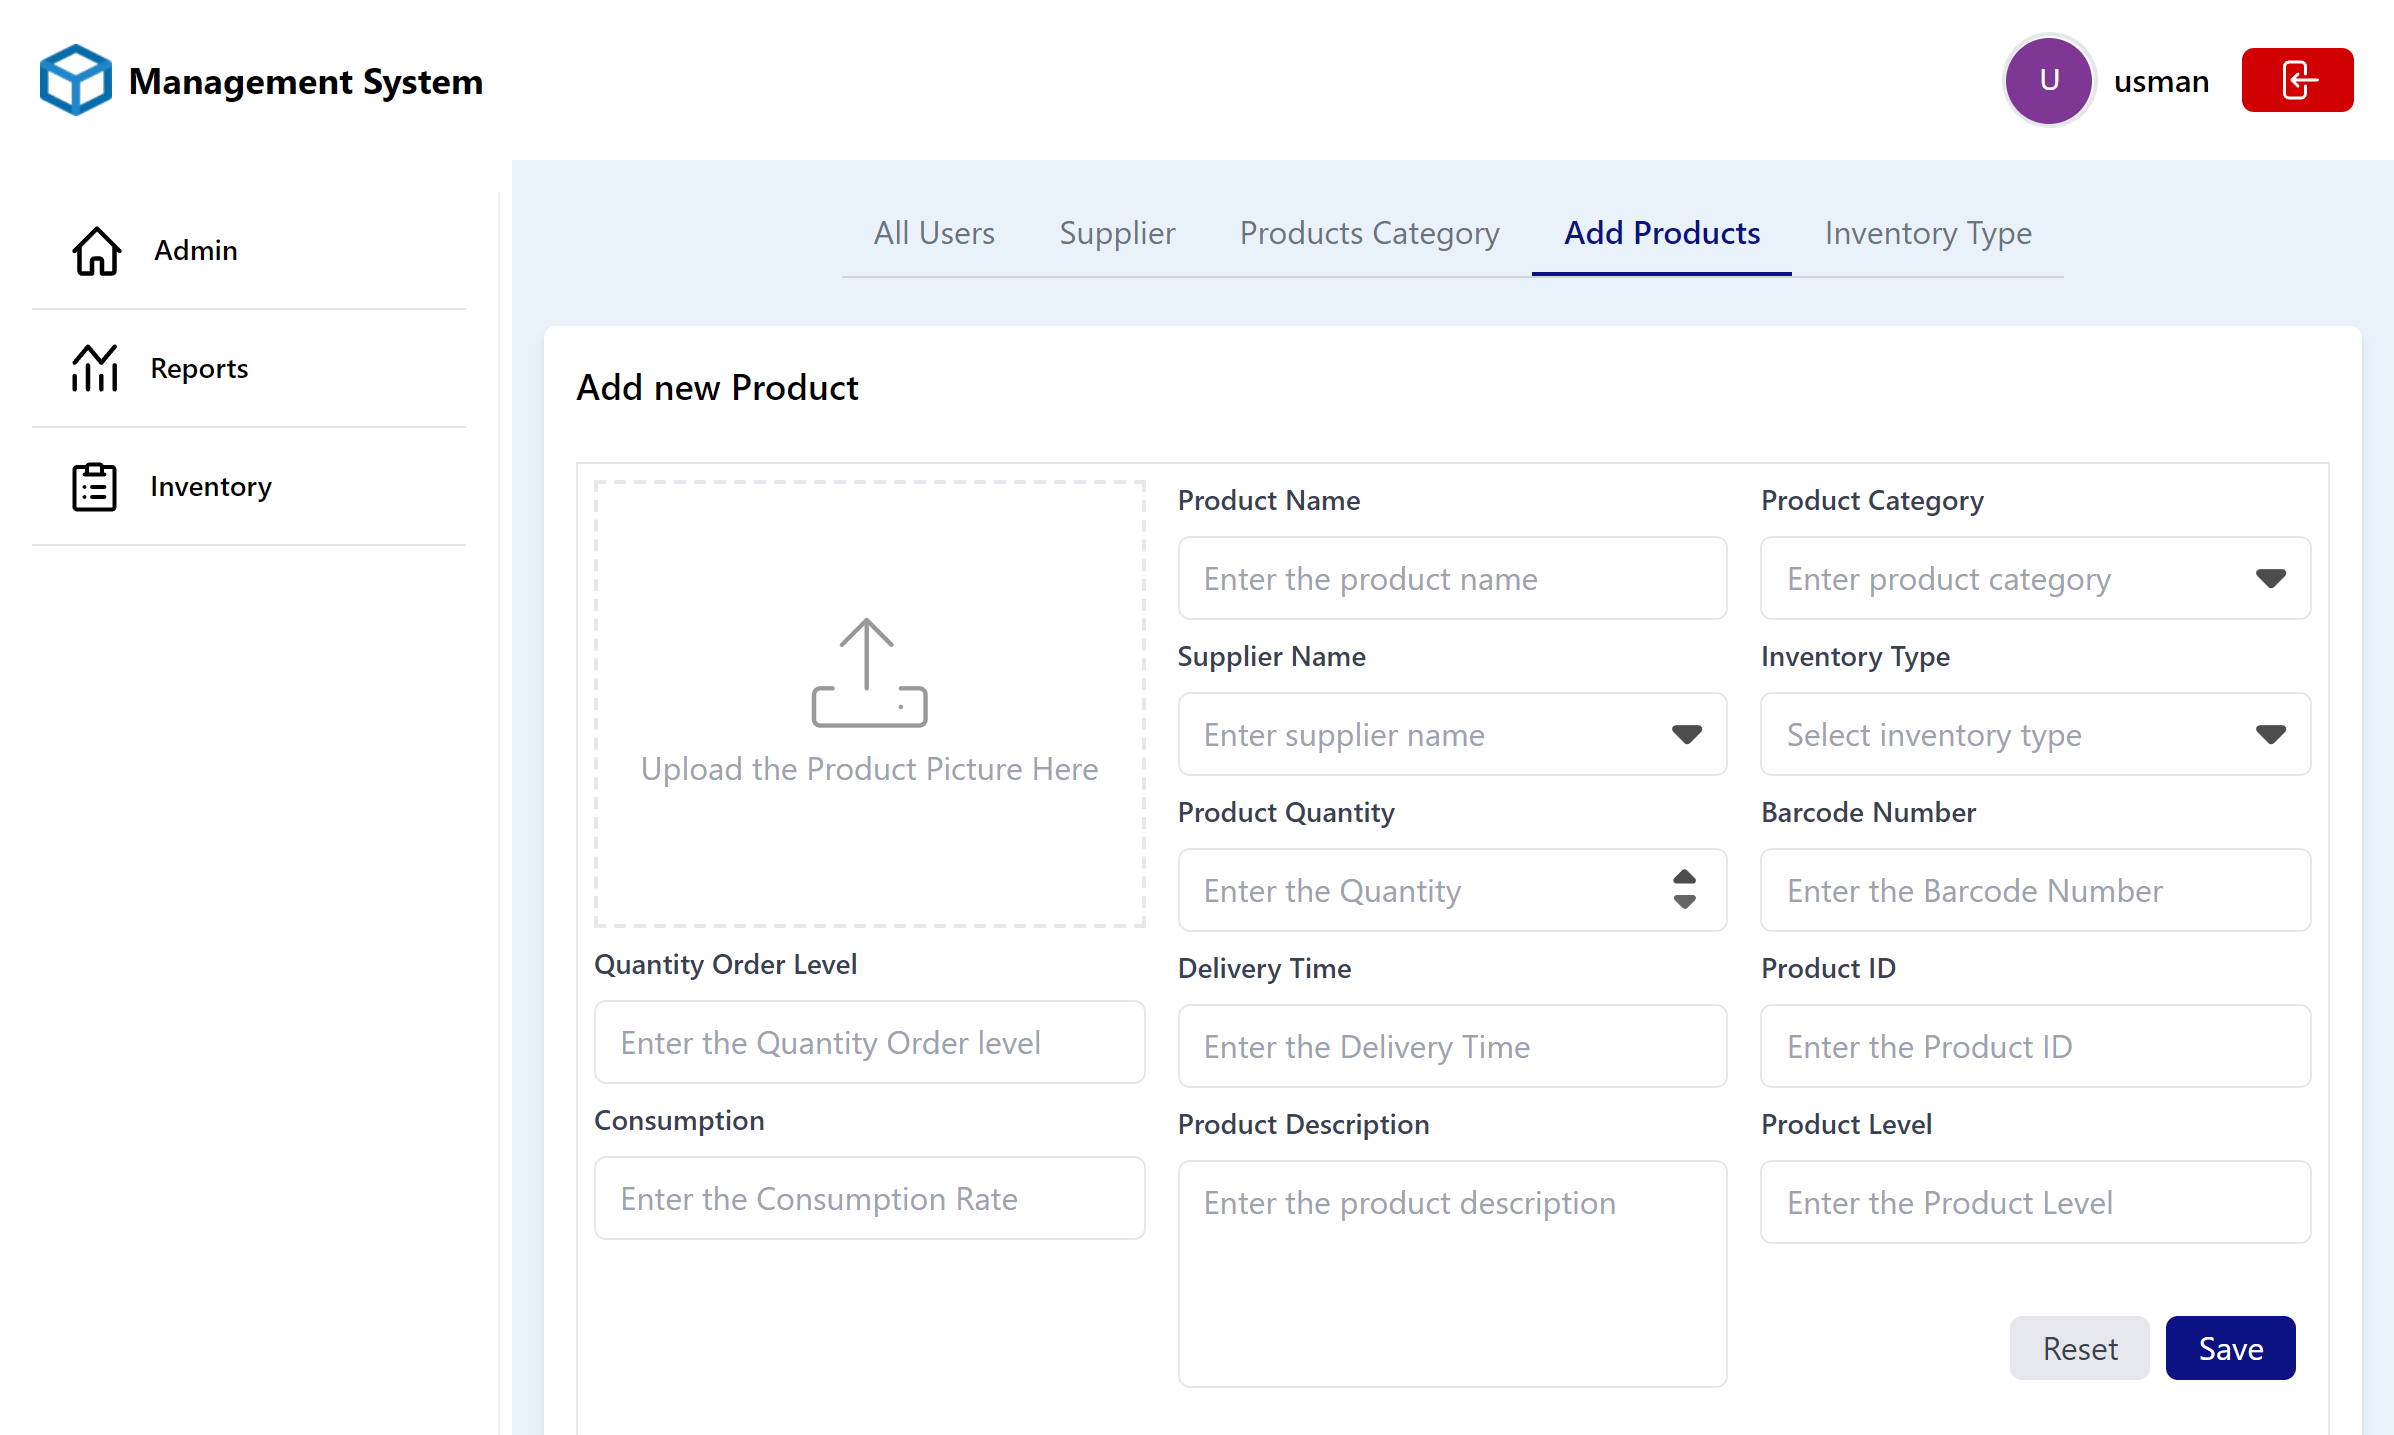Click the Inventory clipboard icon
This screenshot has width=2394, height=1435.
click(x=95, y=487)
